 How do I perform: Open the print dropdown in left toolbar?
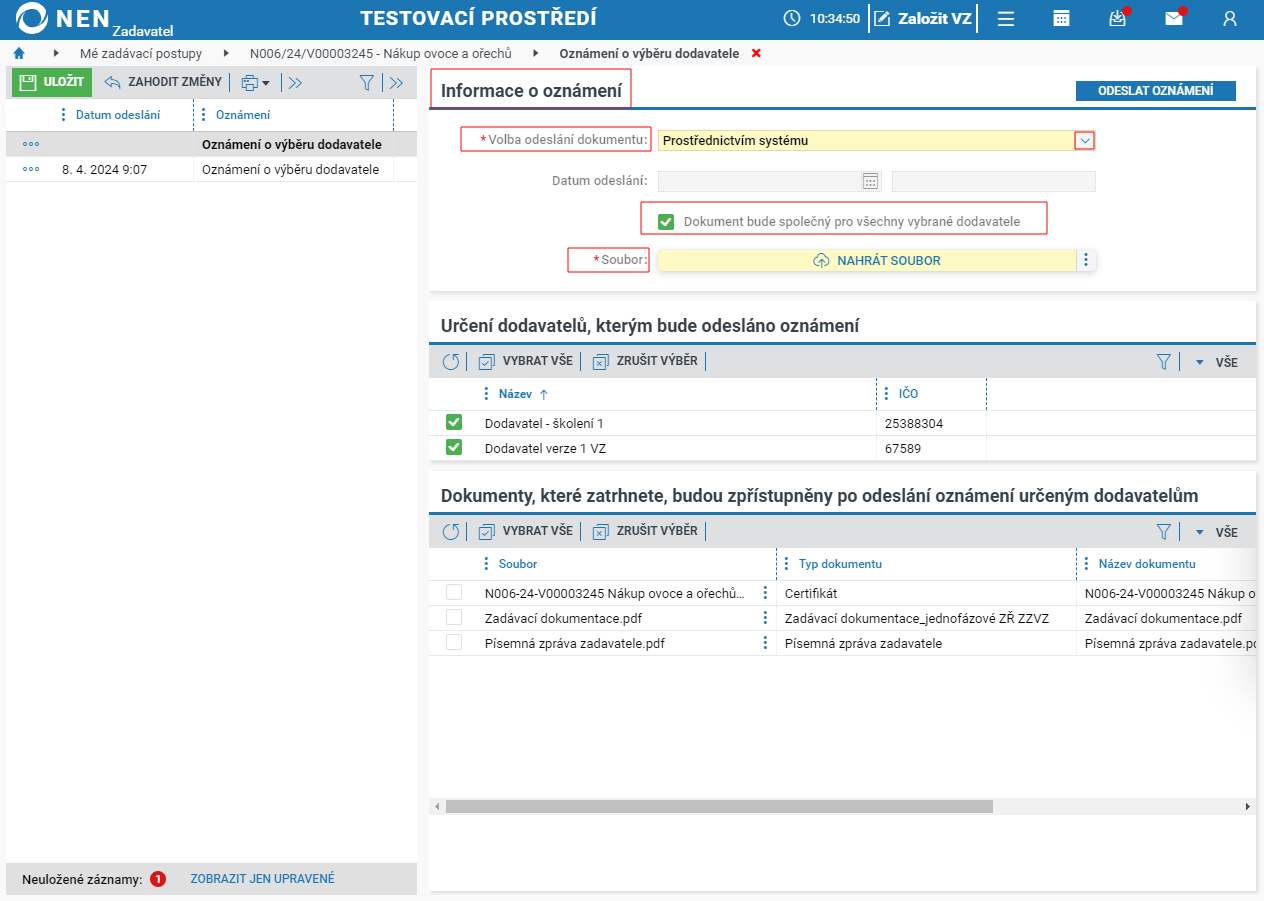[x=256, y=83]
